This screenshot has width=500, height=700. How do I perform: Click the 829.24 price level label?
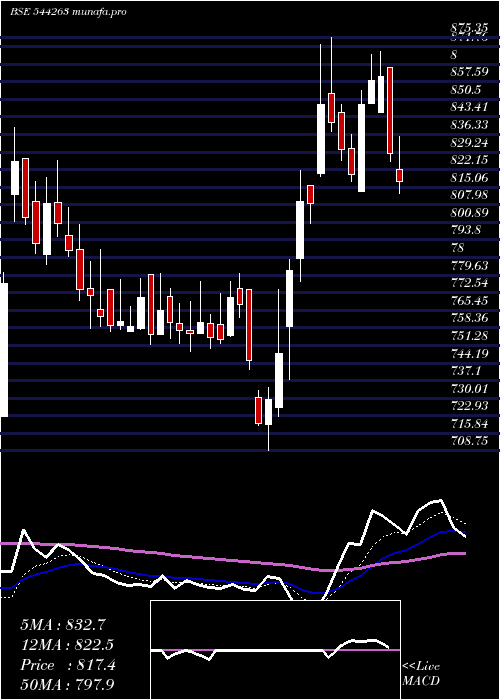[470, 143]
